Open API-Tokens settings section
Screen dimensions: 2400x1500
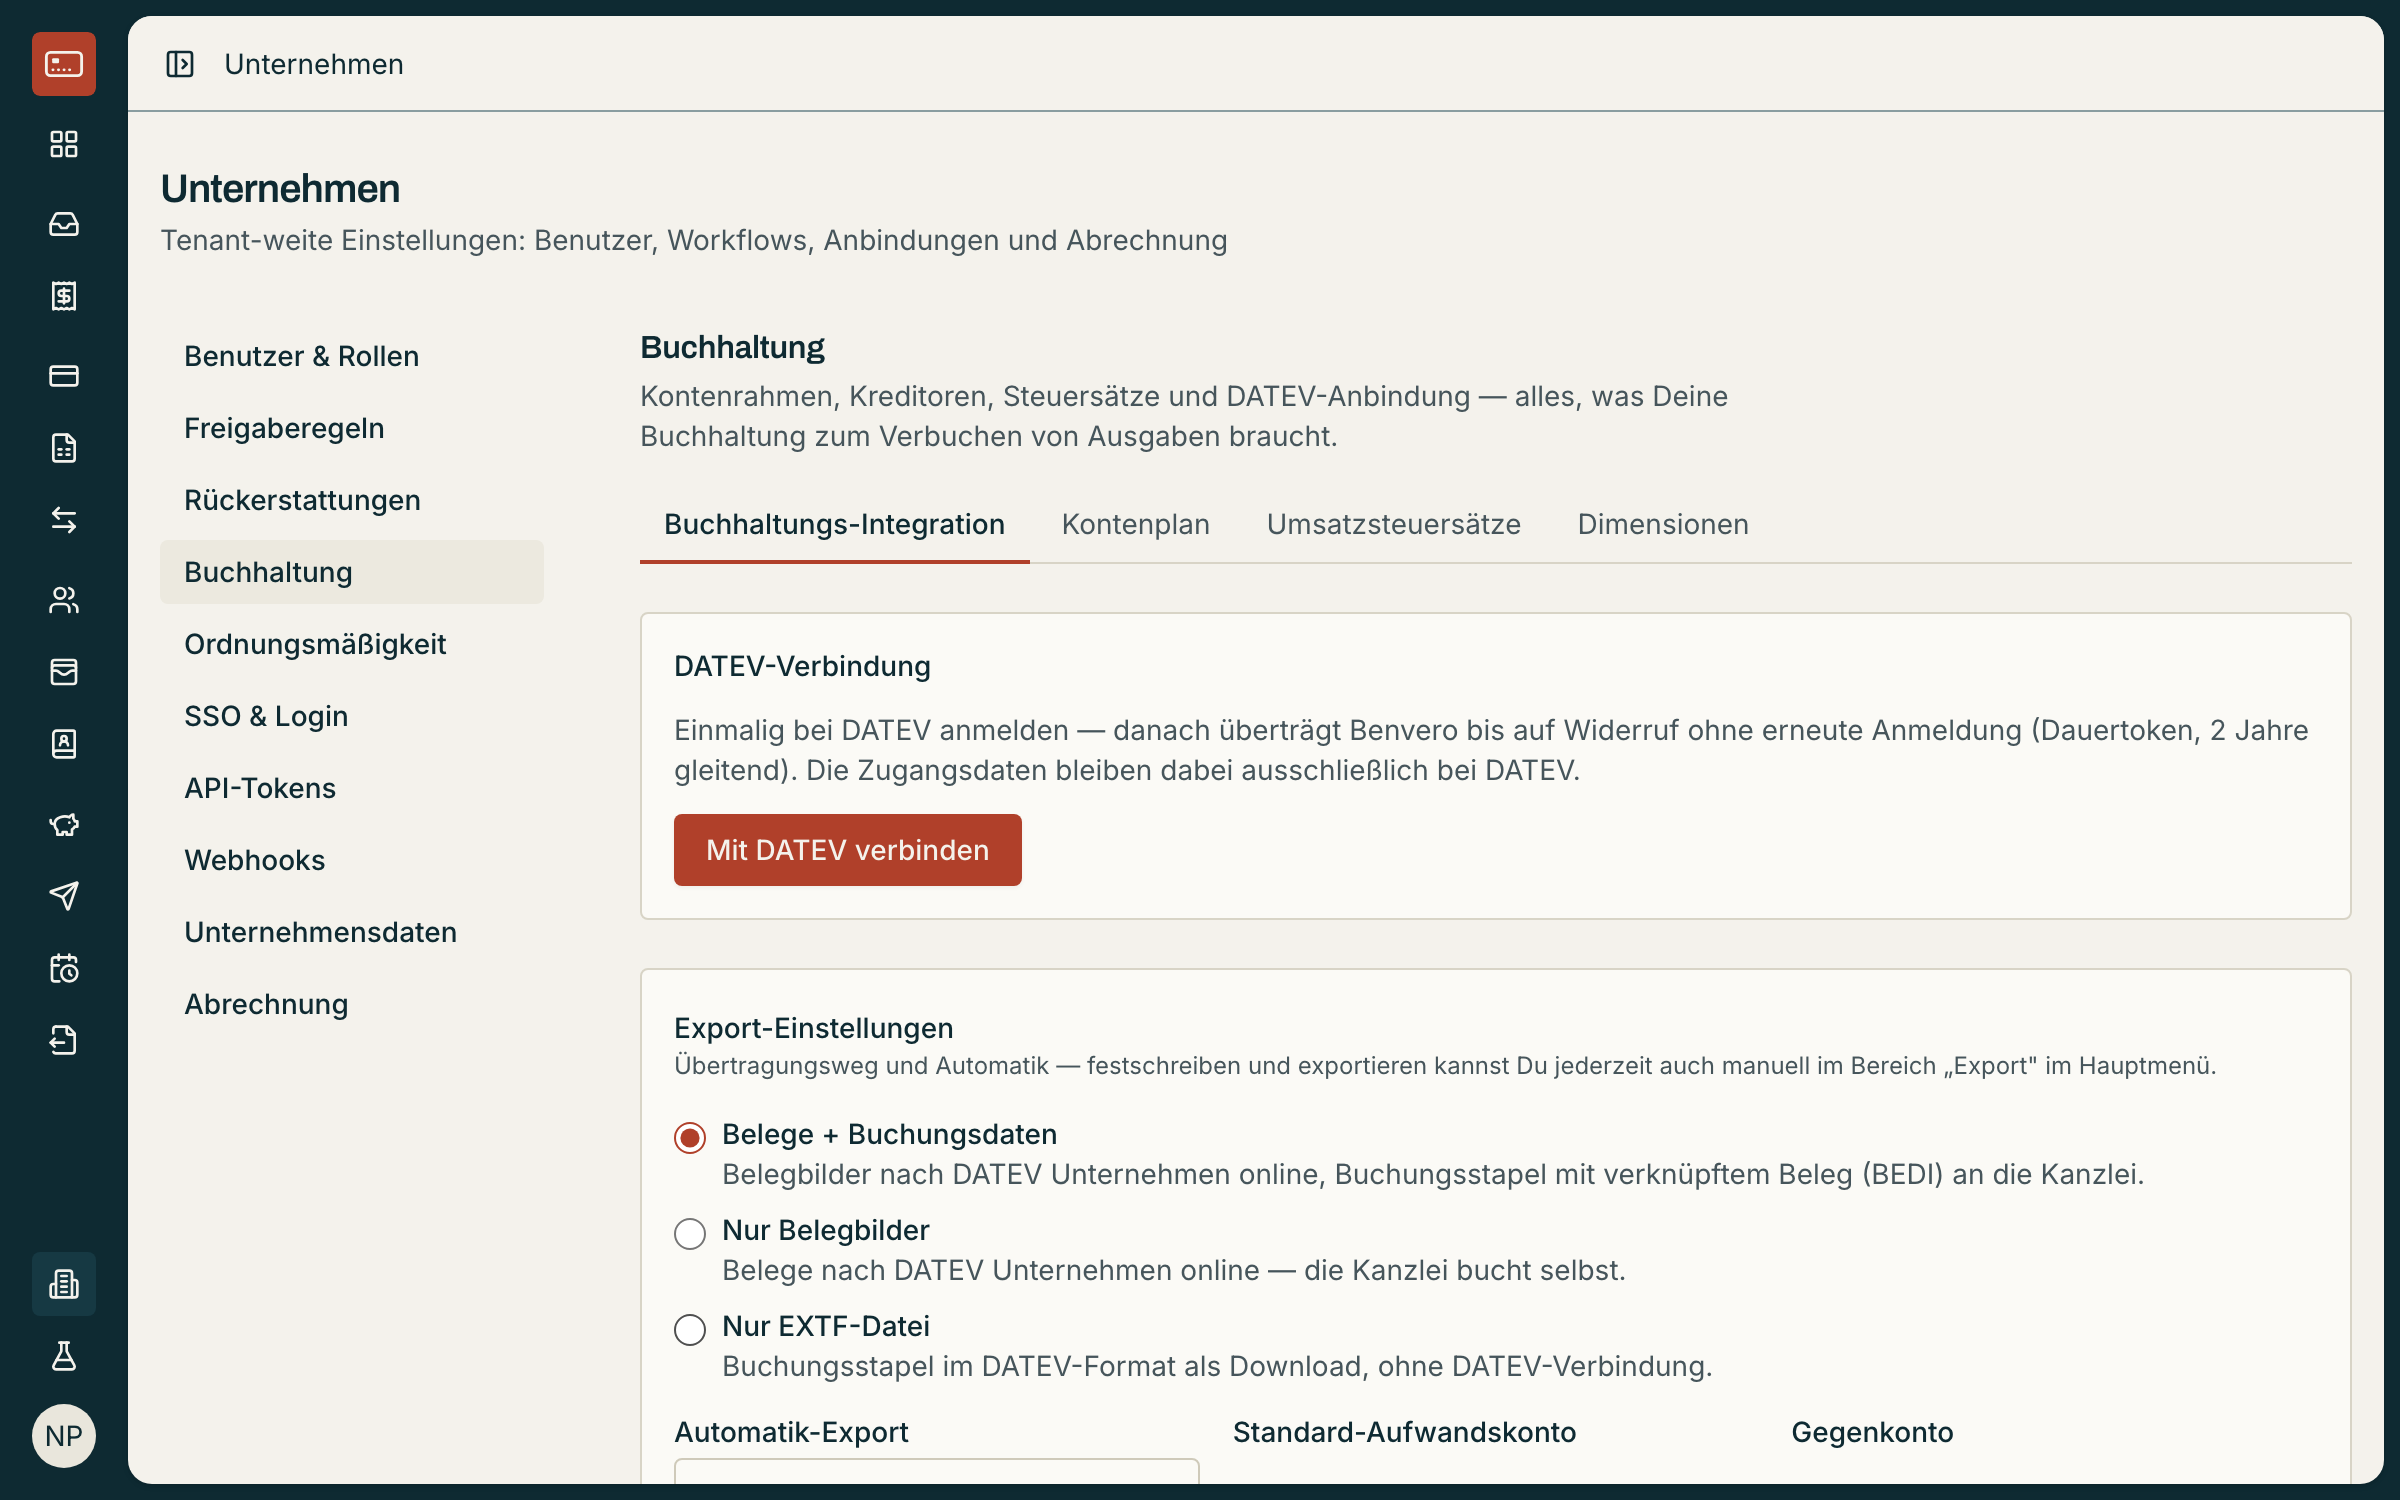(352, 788)
